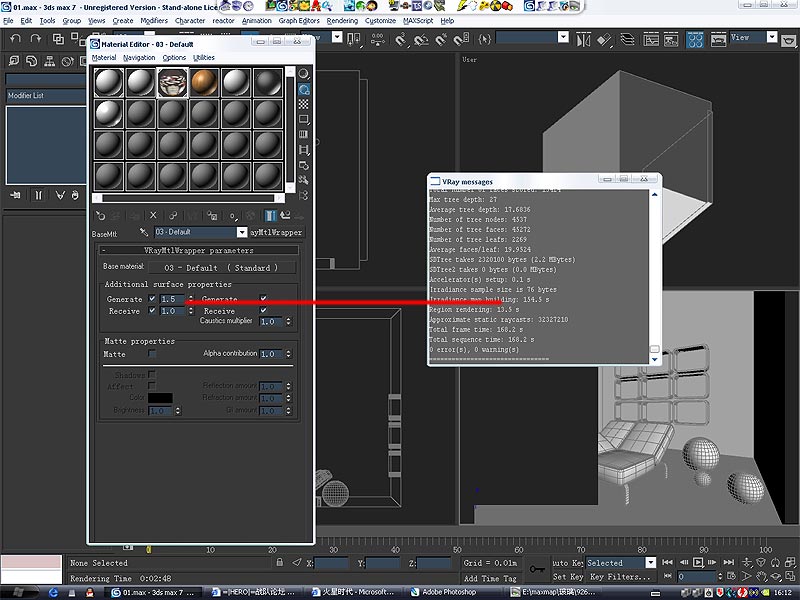Click Alpha contribution spinner arrows

[288, 354]
